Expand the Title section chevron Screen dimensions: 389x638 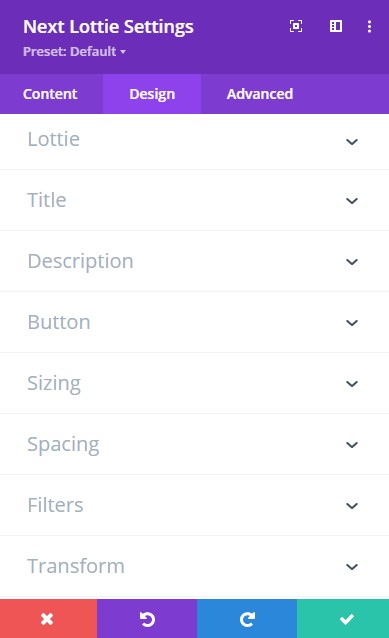352,201
